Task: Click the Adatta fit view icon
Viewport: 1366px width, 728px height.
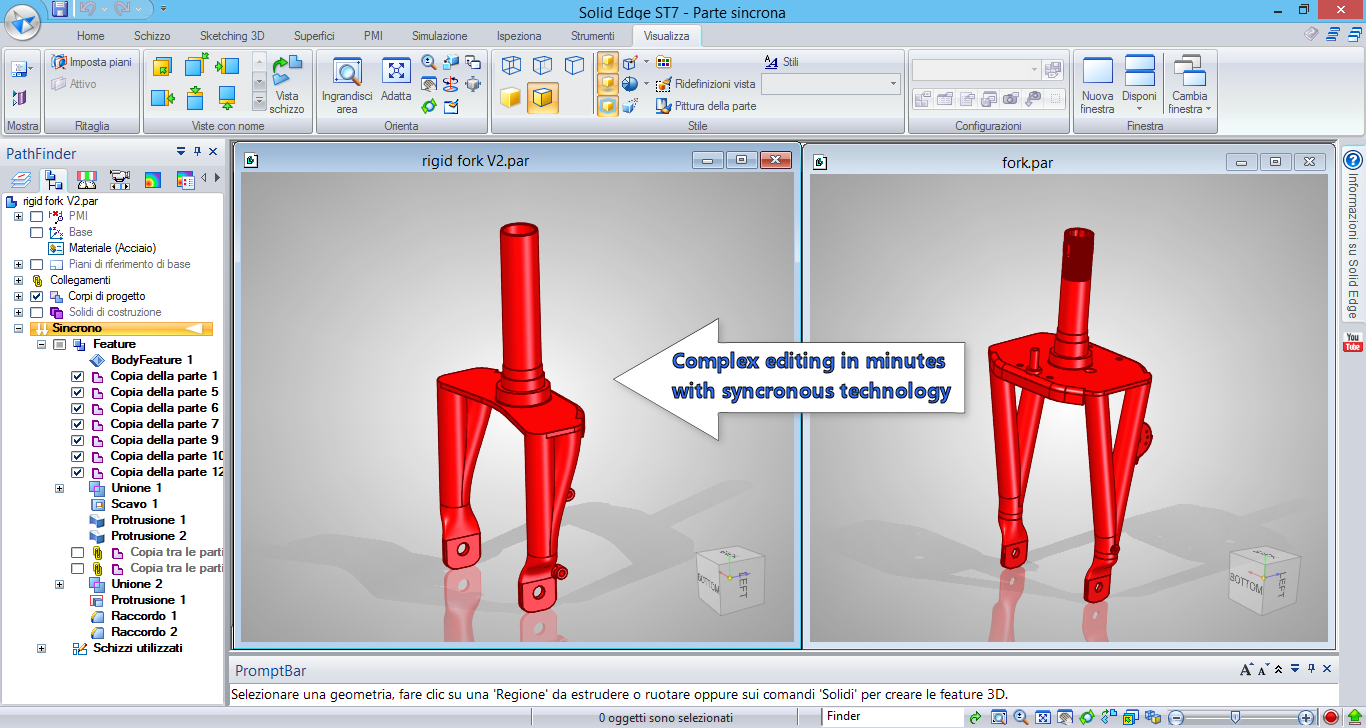Action: click(396, 80)
